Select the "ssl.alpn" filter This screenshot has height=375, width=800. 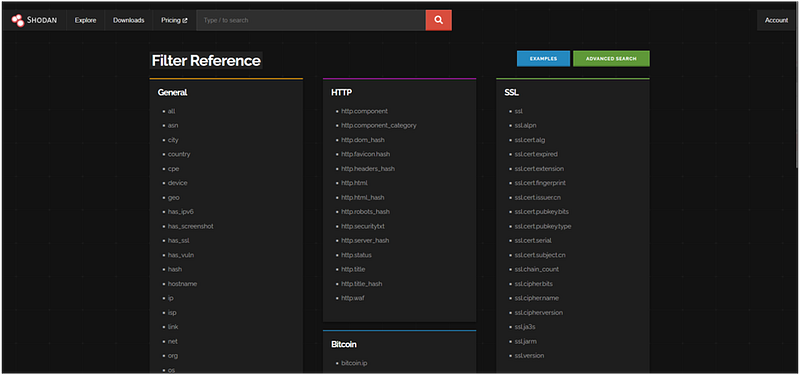[x=525, y=126]
